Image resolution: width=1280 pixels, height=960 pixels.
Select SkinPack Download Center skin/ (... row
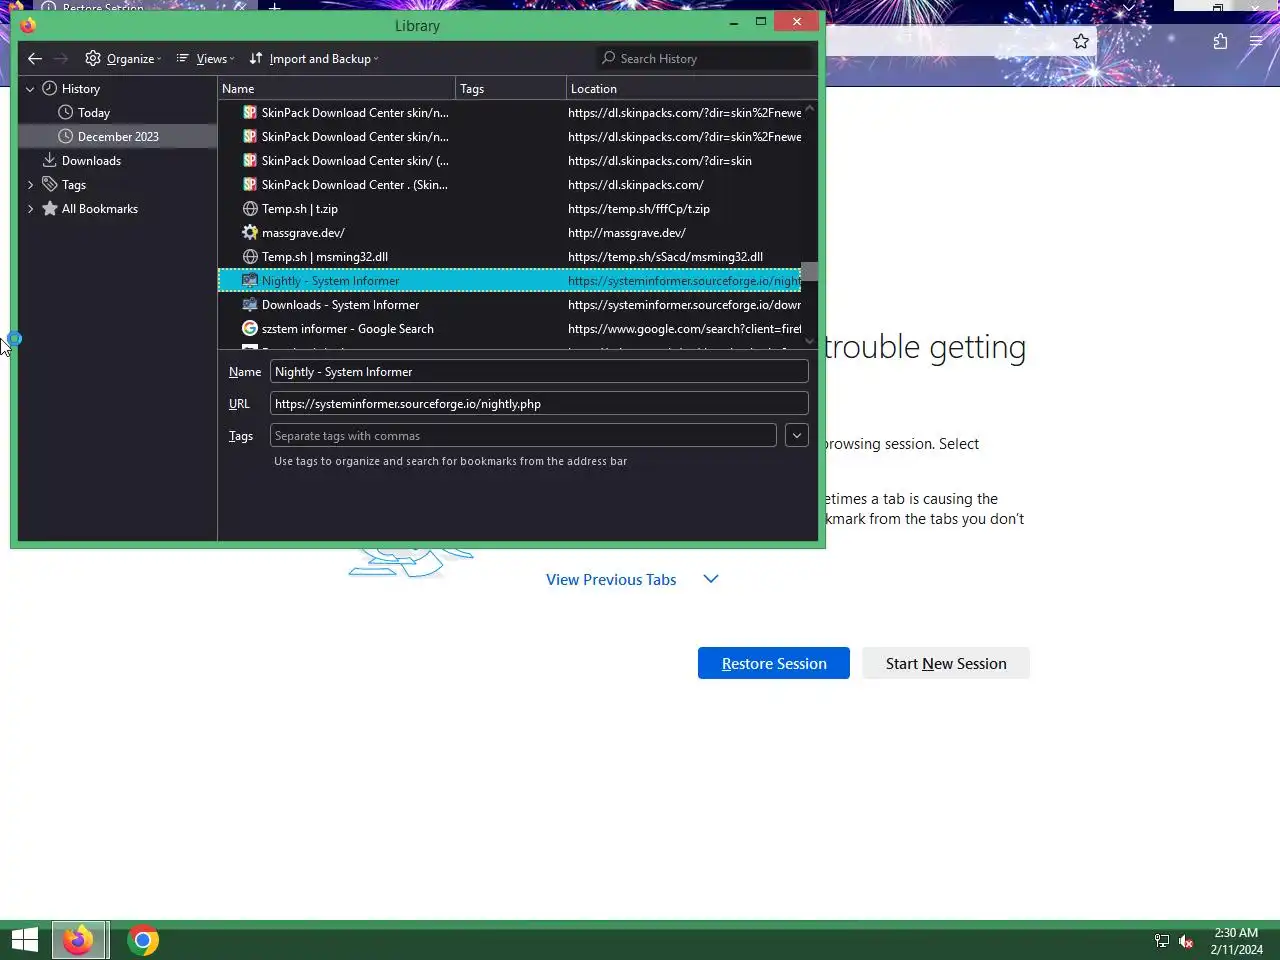[510, 161]
